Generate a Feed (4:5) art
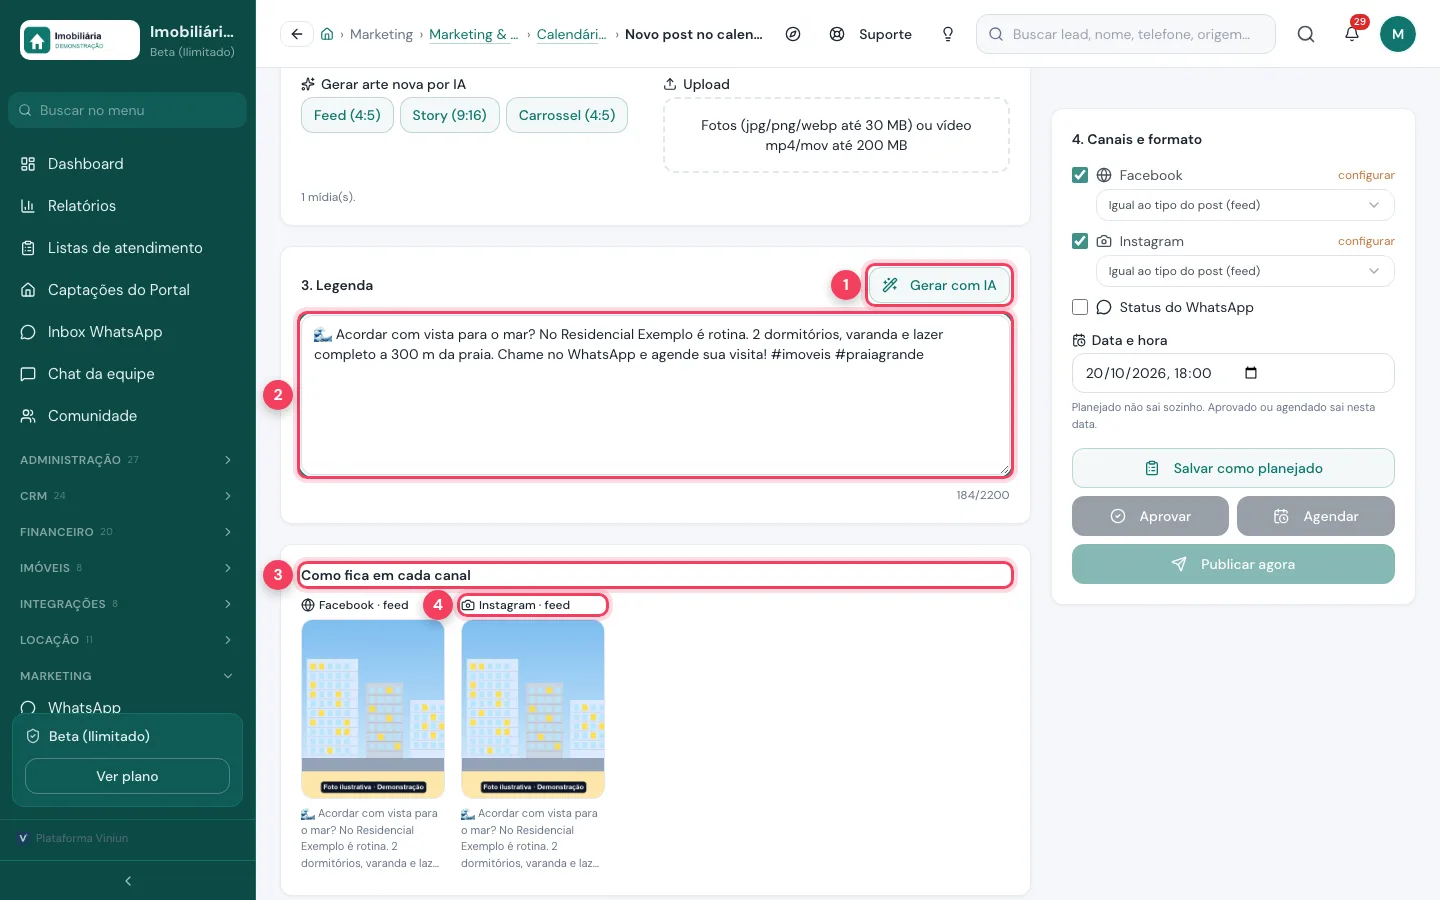1440x900 pixels. [347, 115]
